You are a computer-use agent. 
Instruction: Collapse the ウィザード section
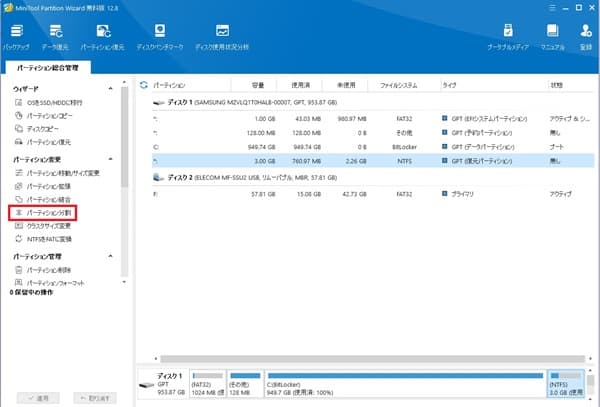click(110, 88)
